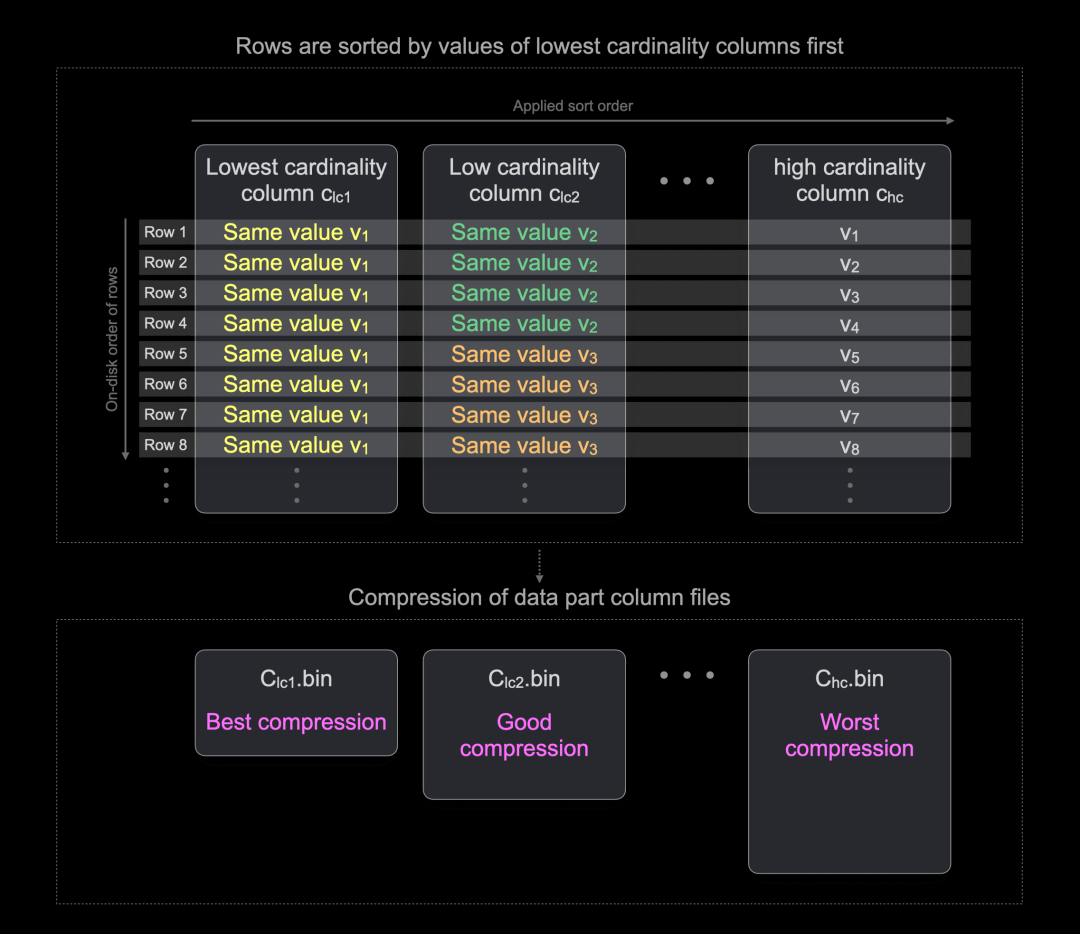The height and width of the screenshot is (934, 1080).
Task: Click the three dots between the top column headers
Action: (x=687, y=181)
